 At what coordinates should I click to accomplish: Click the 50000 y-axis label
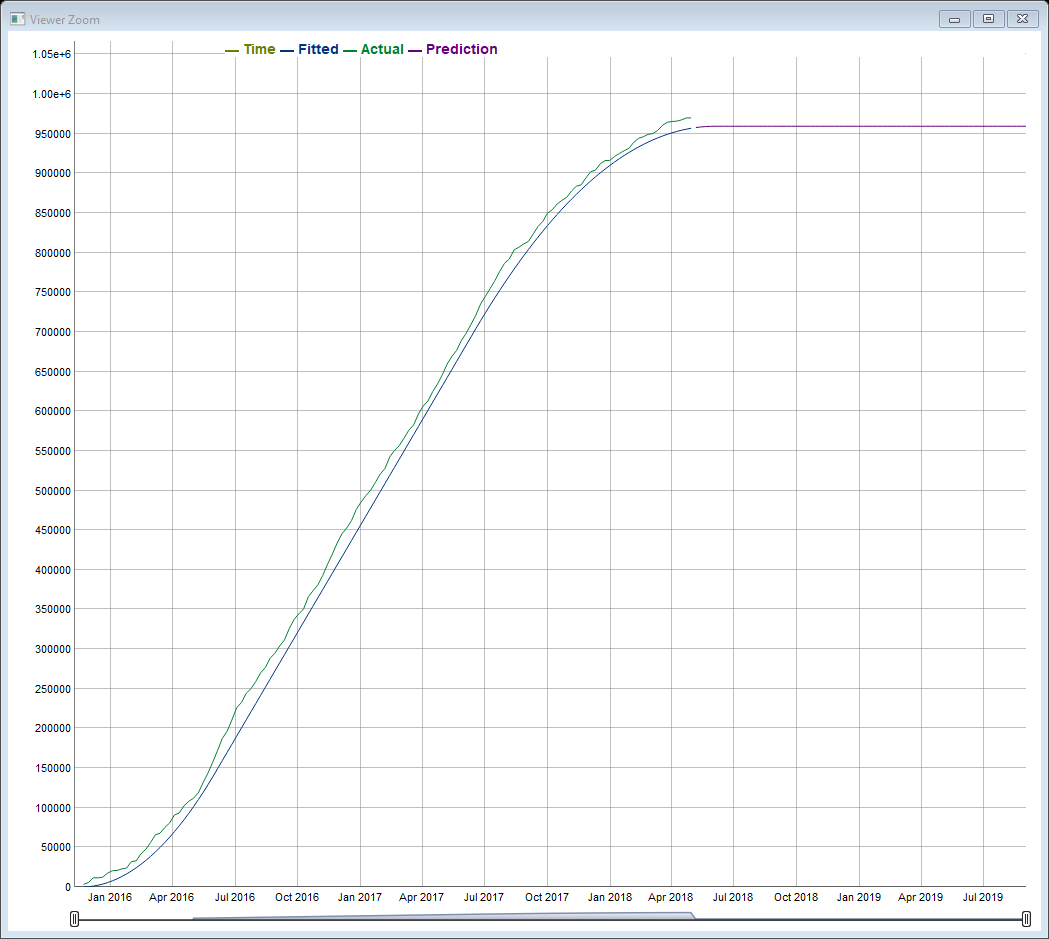(56, 847)
